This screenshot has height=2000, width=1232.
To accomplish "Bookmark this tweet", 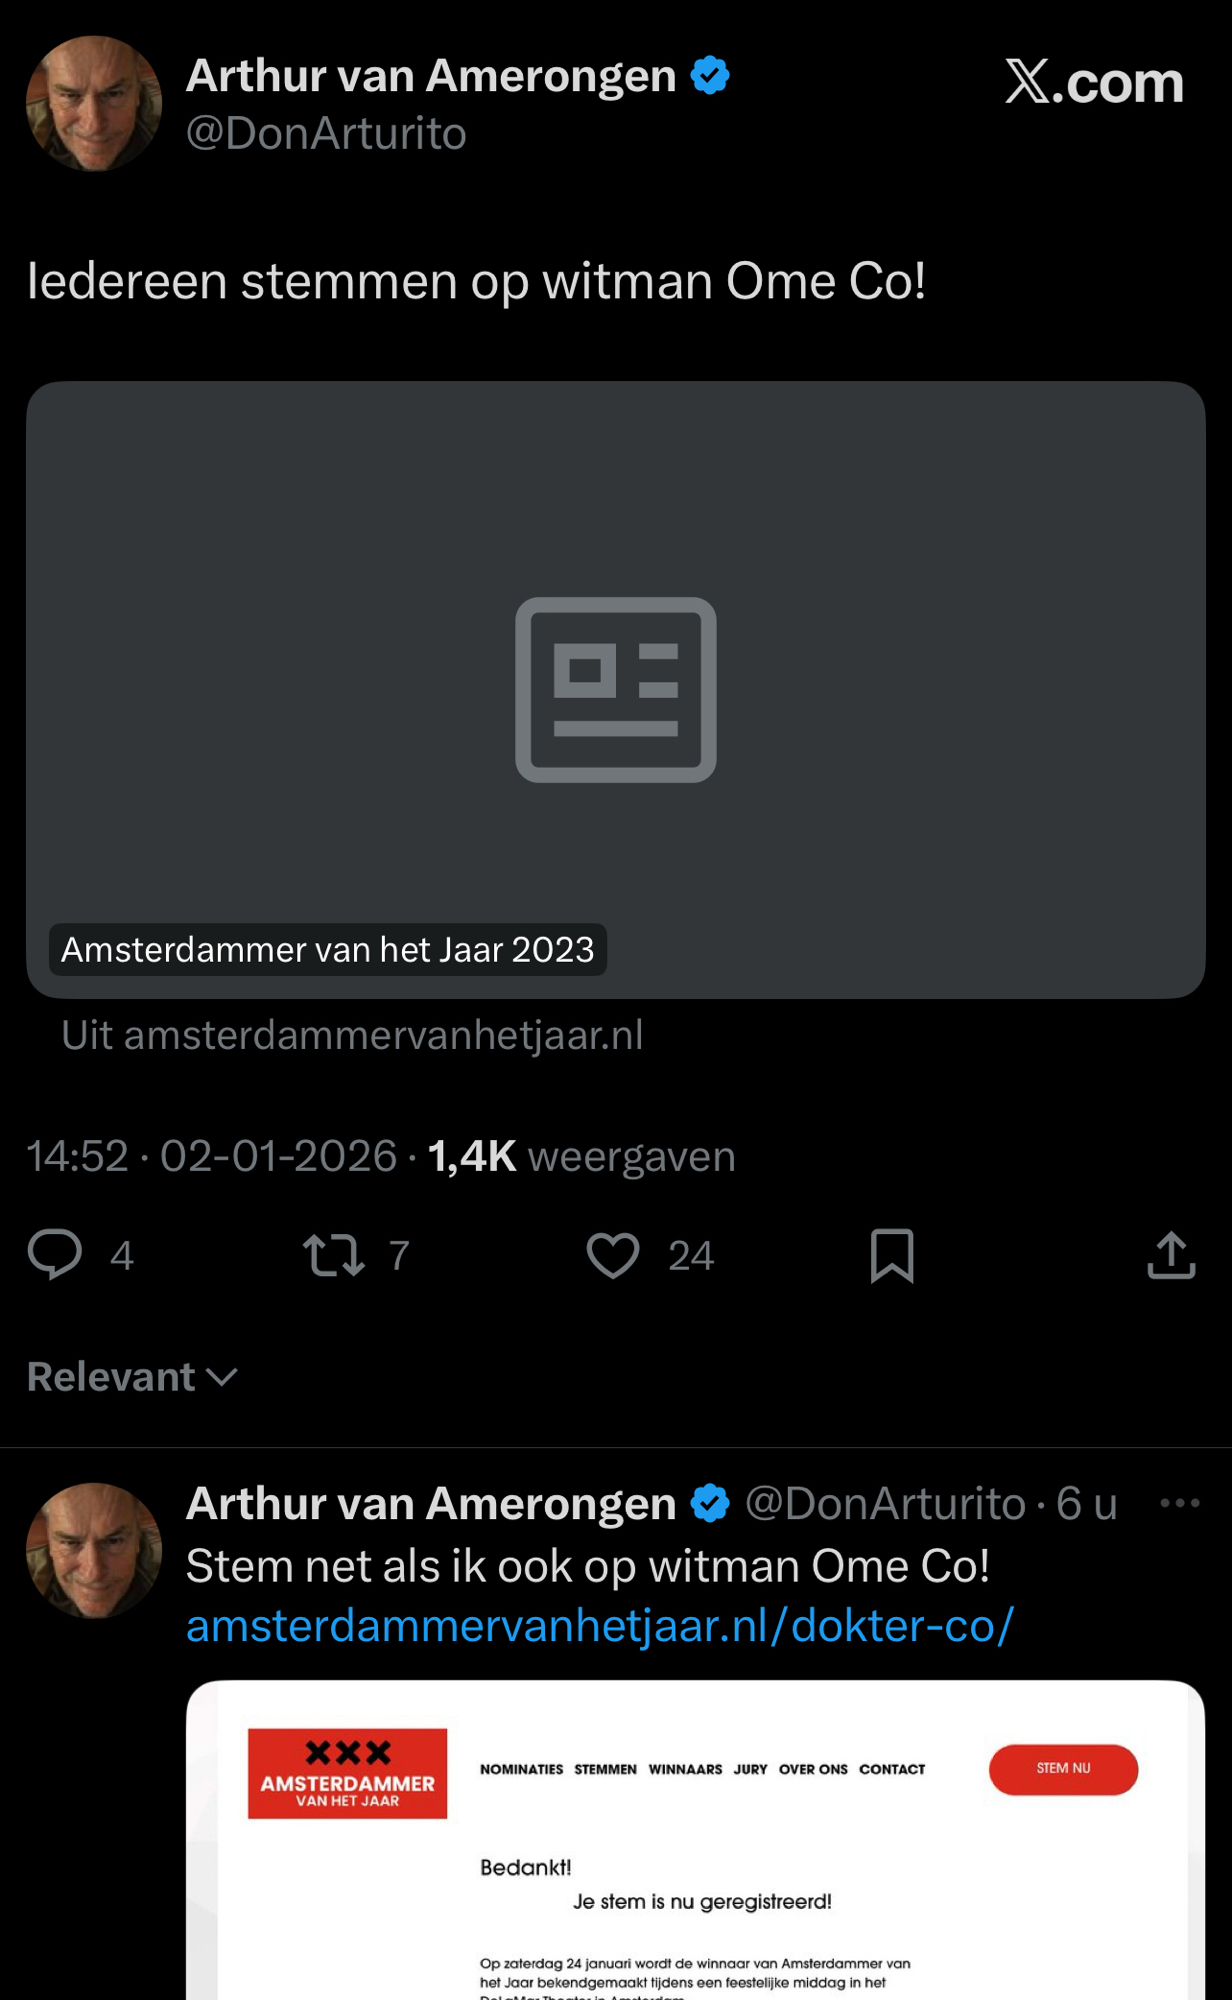I will click(892, 1255).
